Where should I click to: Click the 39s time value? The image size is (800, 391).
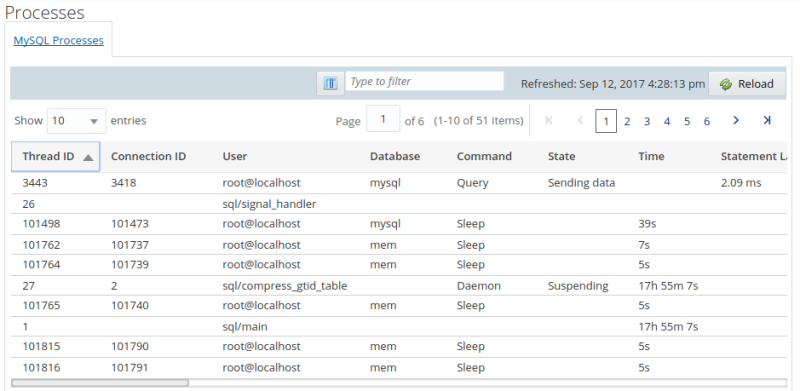point(647,224)
